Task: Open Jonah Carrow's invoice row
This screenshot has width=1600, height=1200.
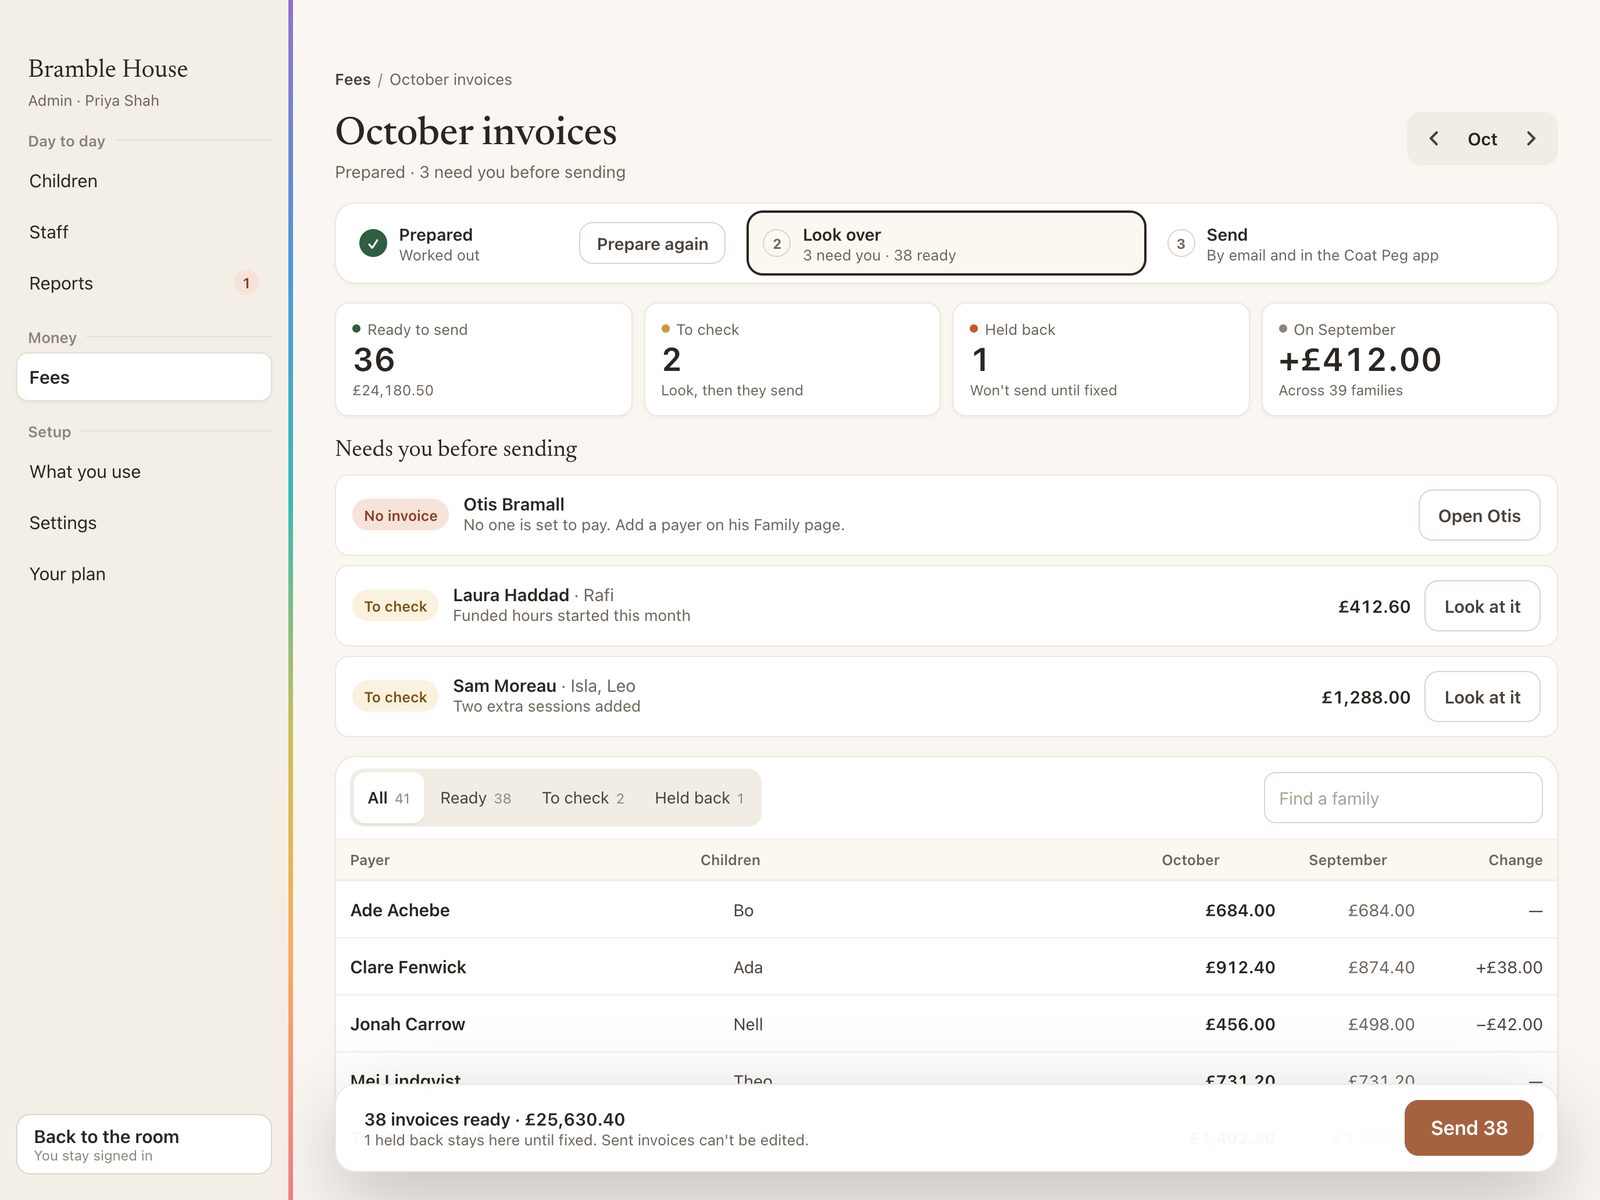Action: 946,1024
